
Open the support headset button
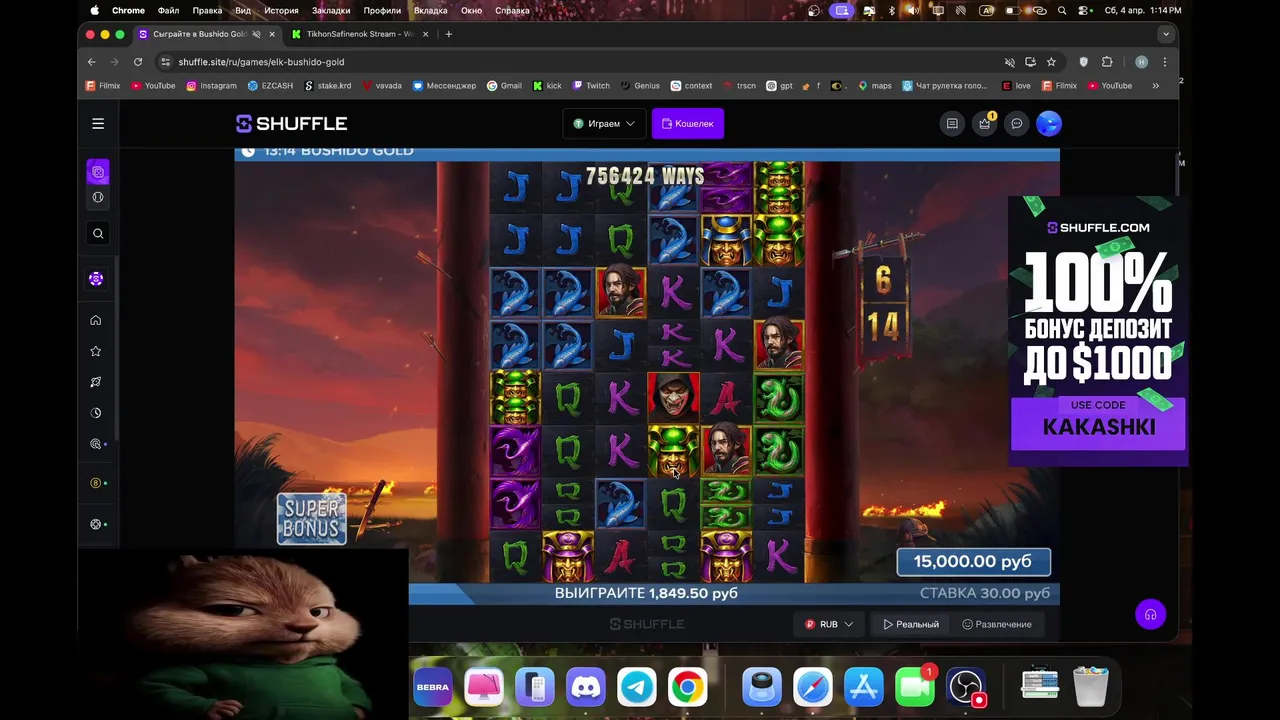1151,614
